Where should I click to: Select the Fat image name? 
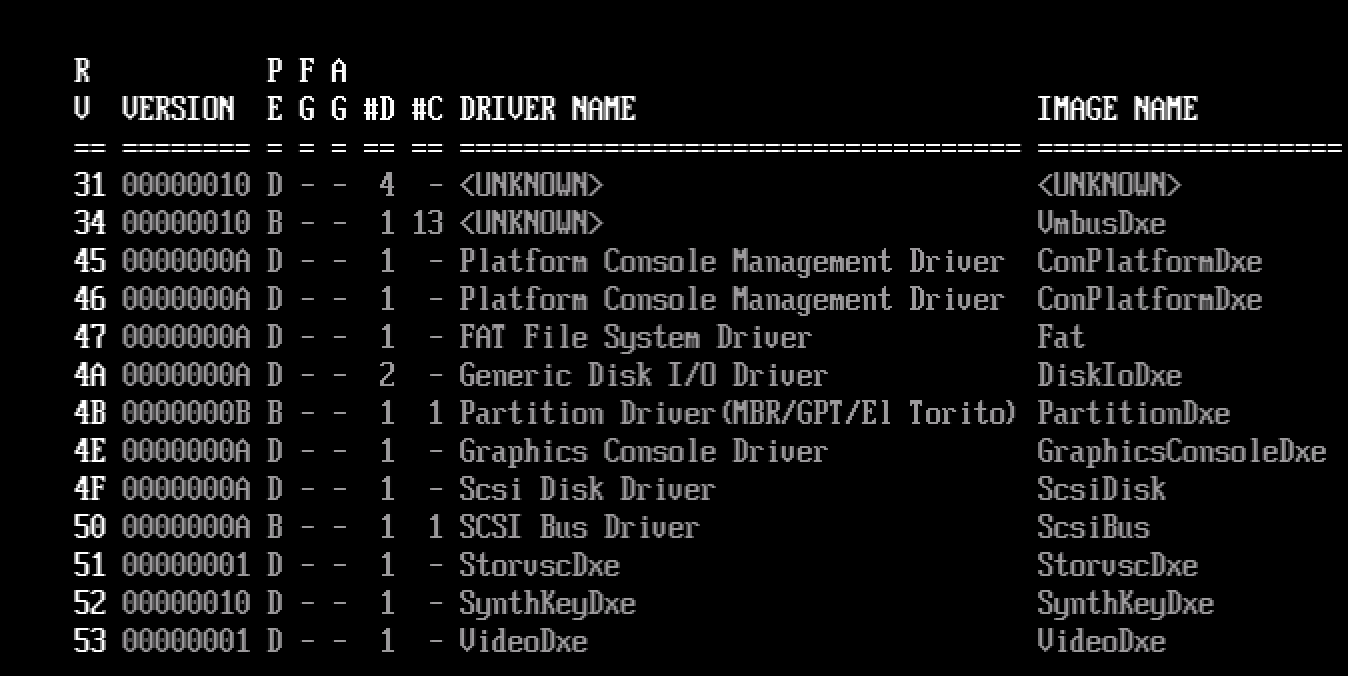[1061, 337]
